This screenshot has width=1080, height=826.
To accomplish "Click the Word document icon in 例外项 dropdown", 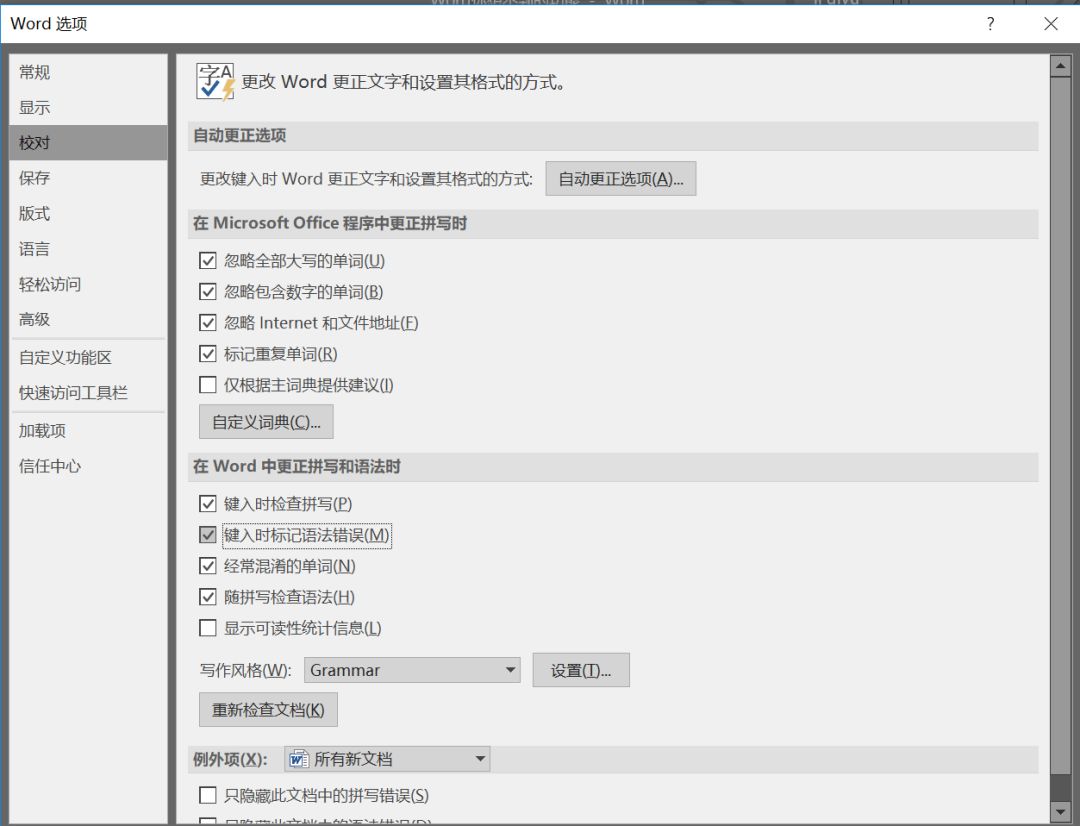I will (298, 759).
